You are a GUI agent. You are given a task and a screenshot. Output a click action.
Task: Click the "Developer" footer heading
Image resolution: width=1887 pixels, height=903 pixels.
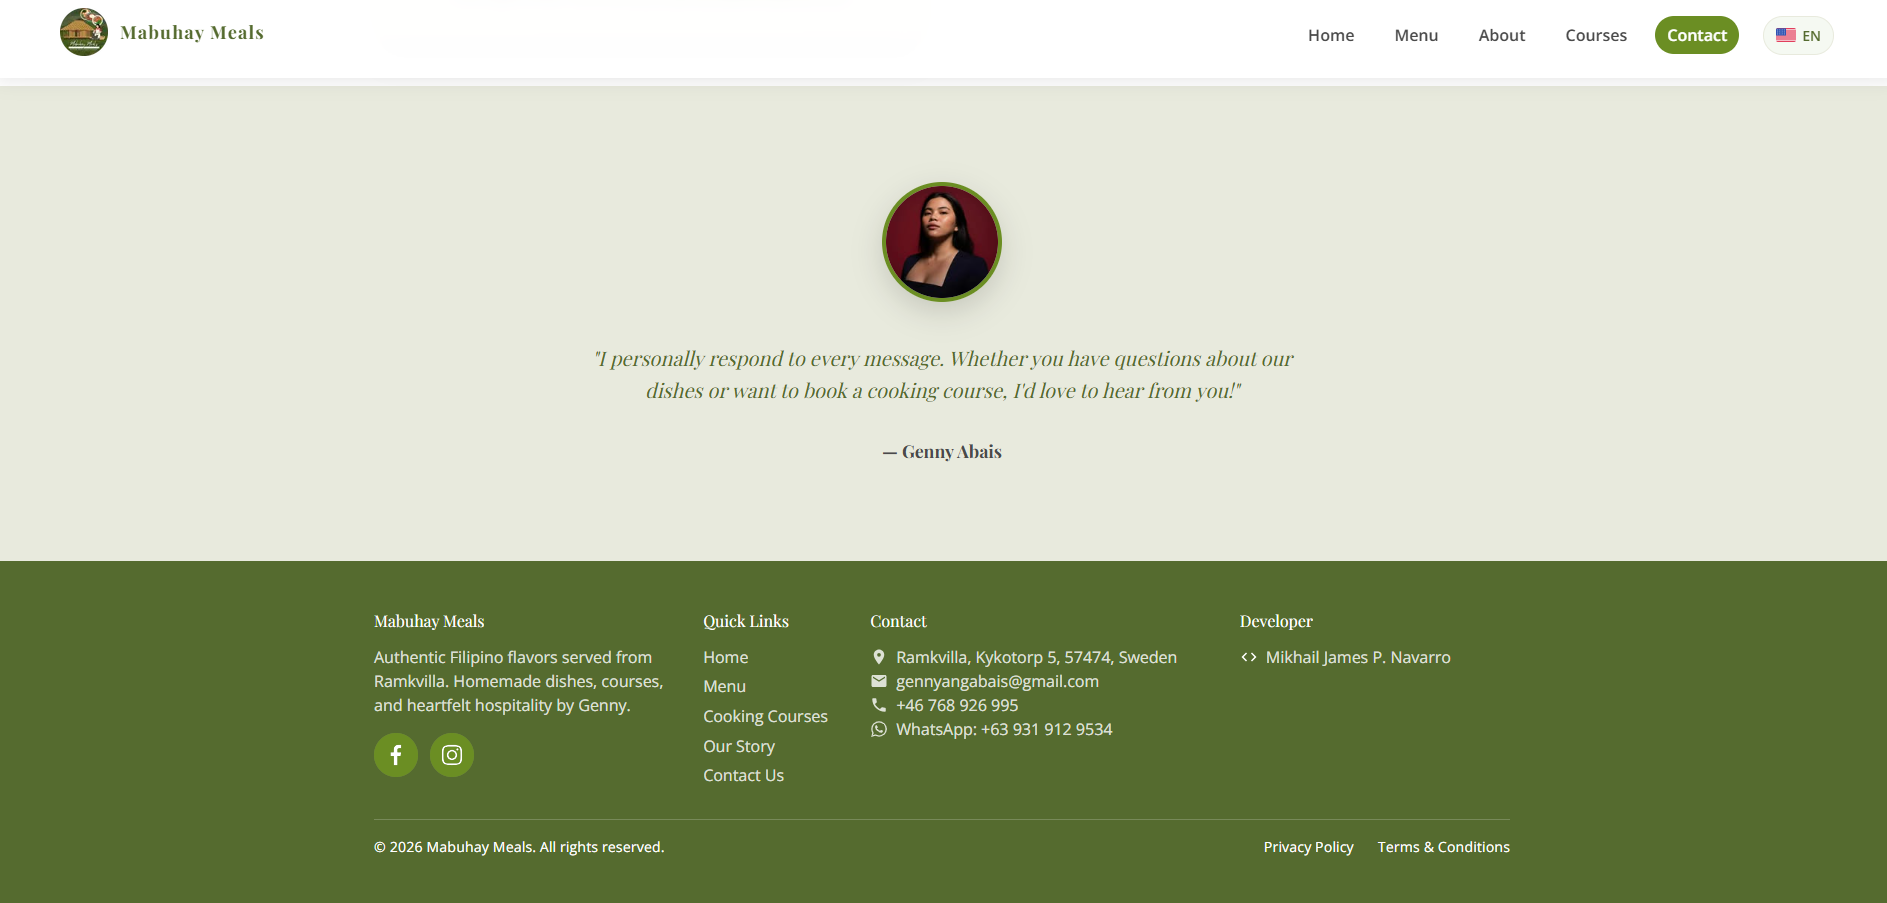1276,621
